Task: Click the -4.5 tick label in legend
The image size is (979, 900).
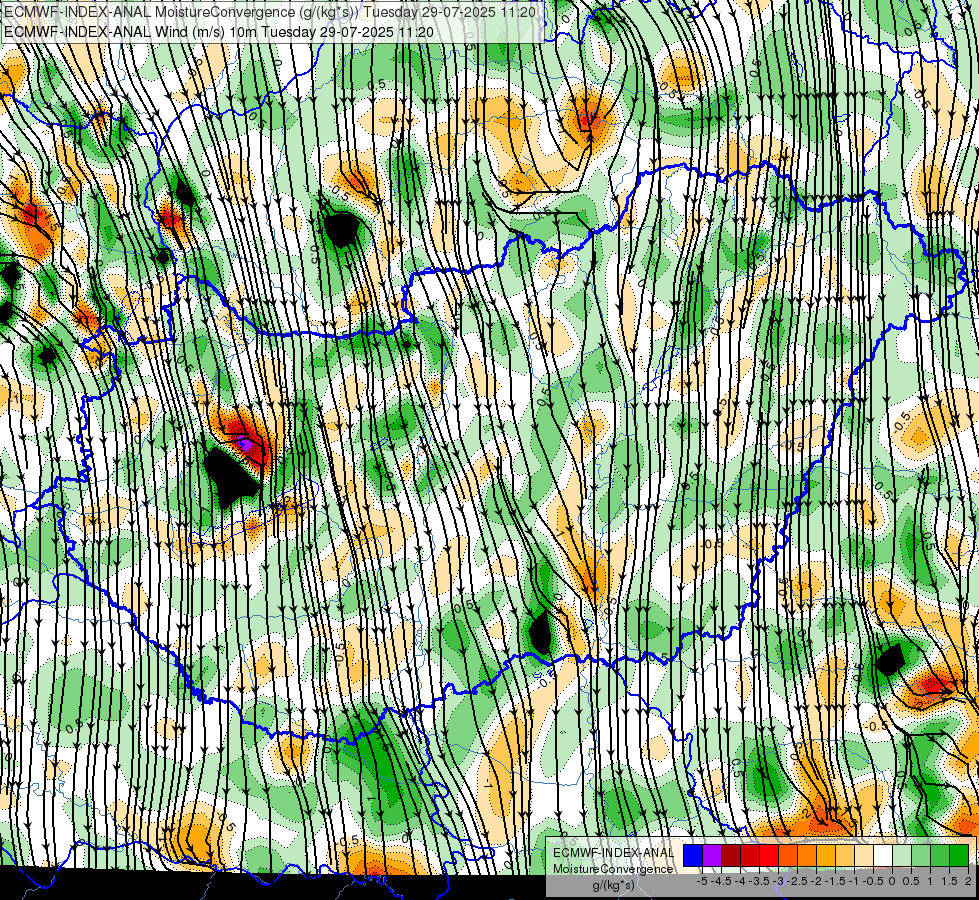Action: point(721,881)
